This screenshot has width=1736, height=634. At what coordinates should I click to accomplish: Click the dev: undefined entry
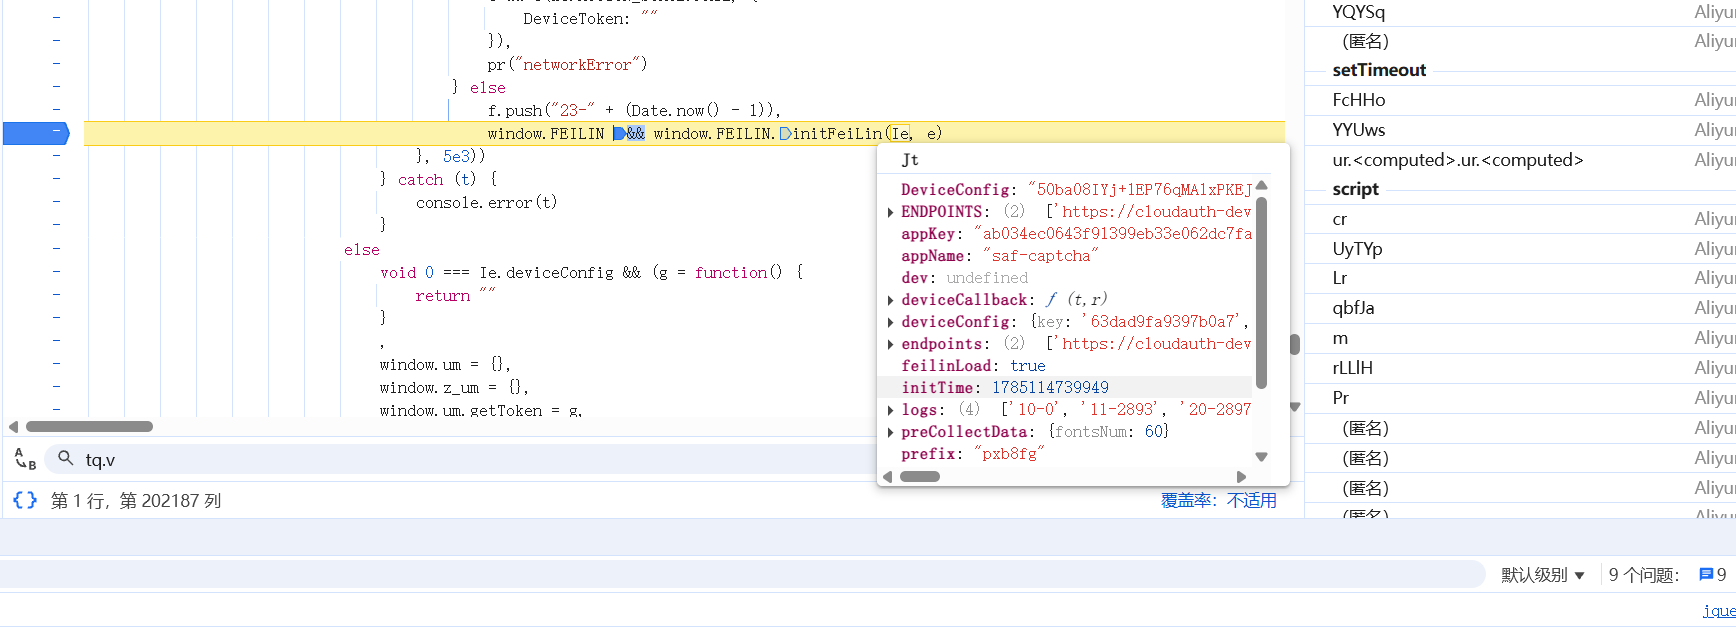tap(964, 278)
